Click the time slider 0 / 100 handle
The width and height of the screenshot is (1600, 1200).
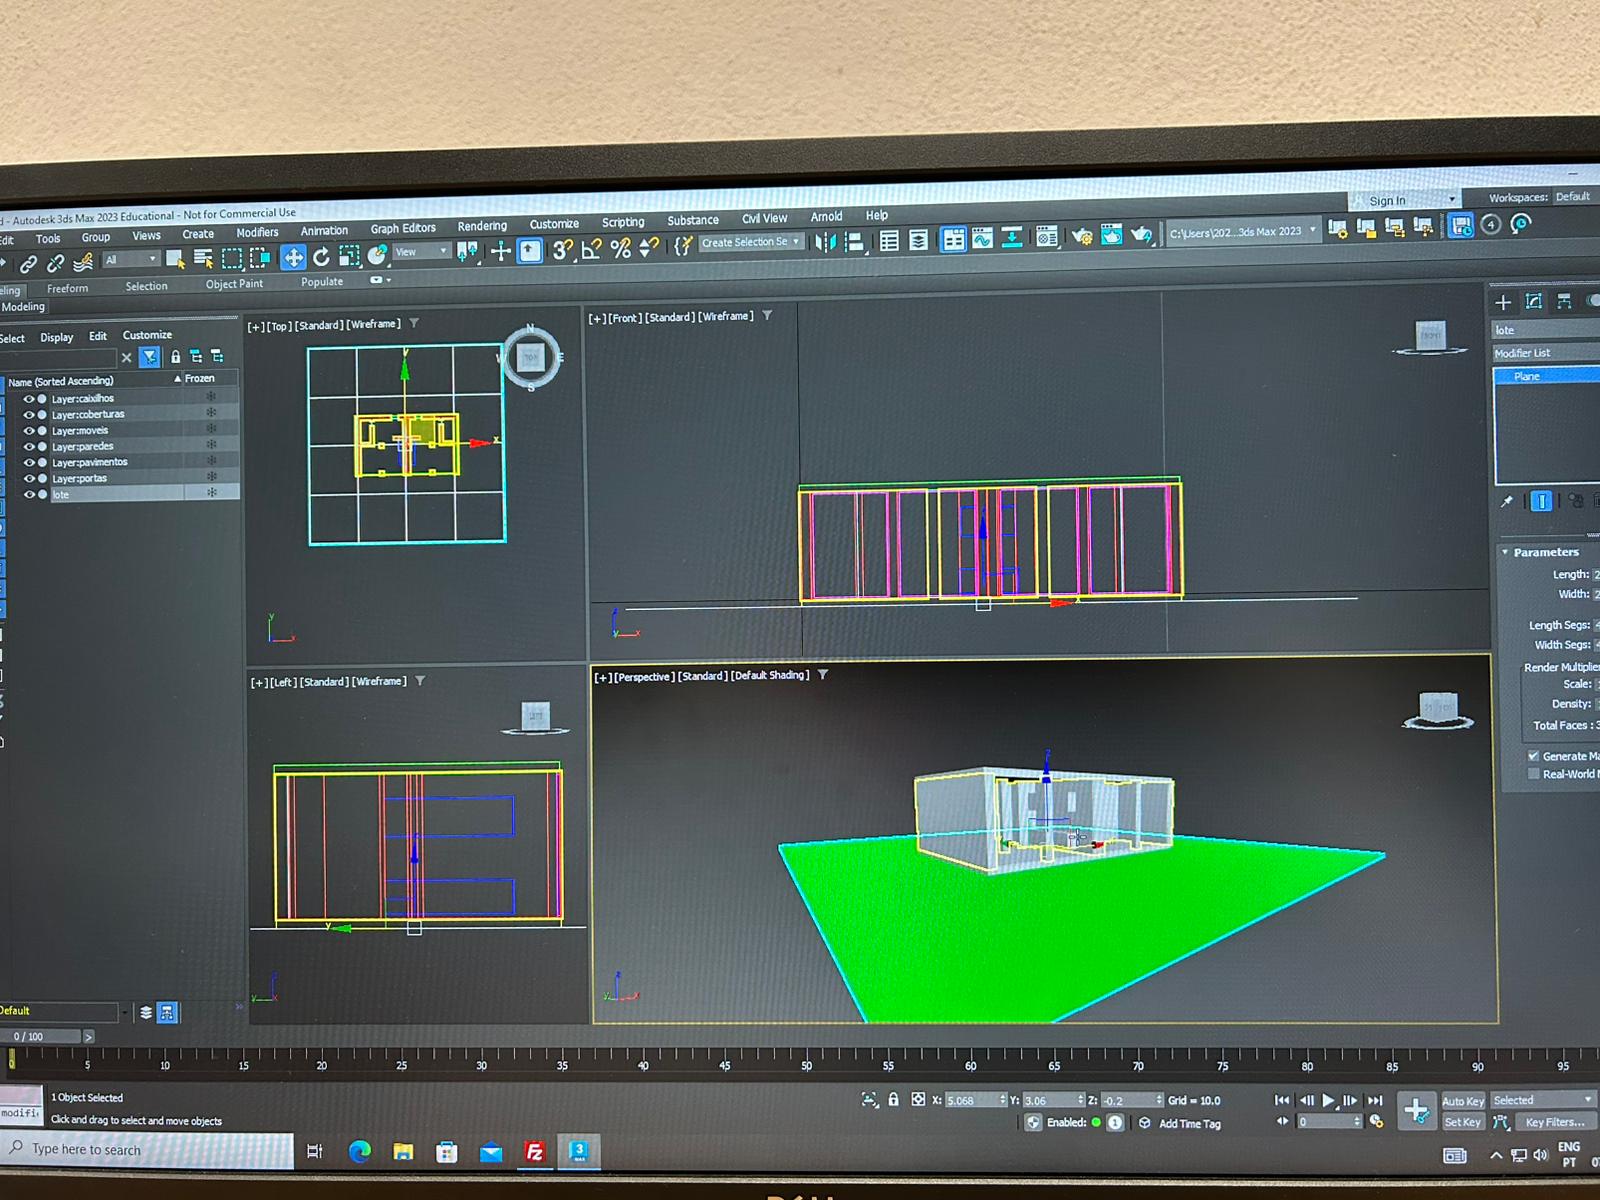click(x=40, y=1037)
